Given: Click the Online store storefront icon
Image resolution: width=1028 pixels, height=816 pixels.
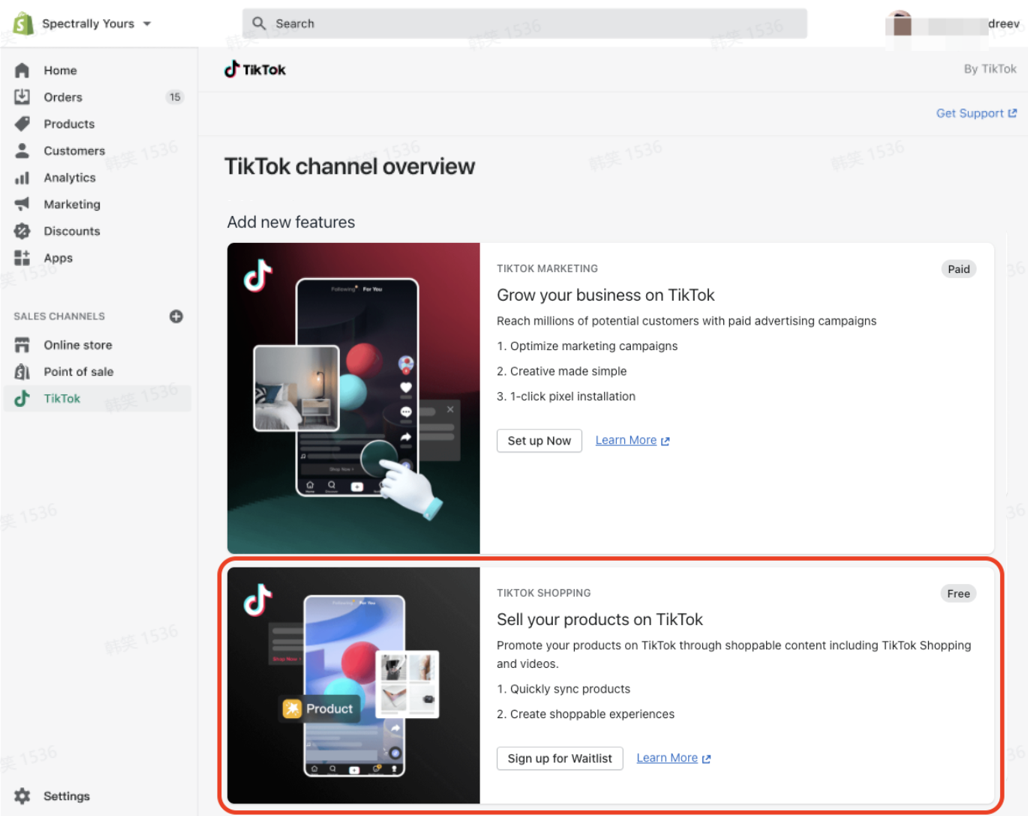Looking at the screenshot, I should point(22,345).
